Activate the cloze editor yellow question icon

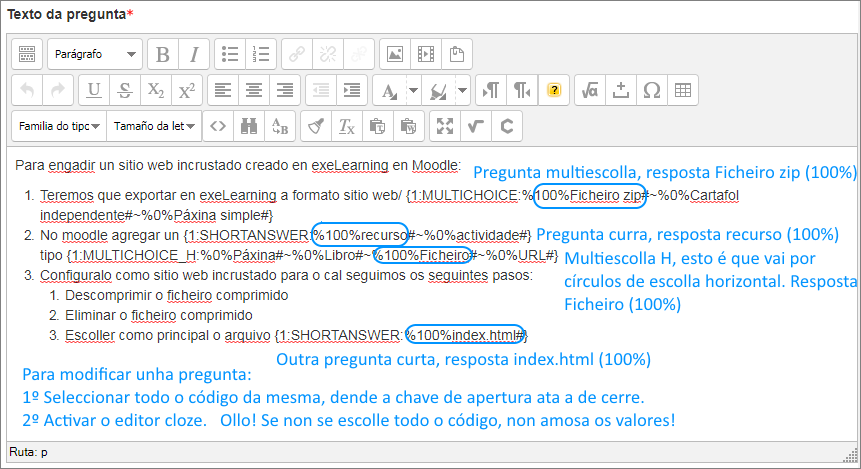click(x=554, y=90)
